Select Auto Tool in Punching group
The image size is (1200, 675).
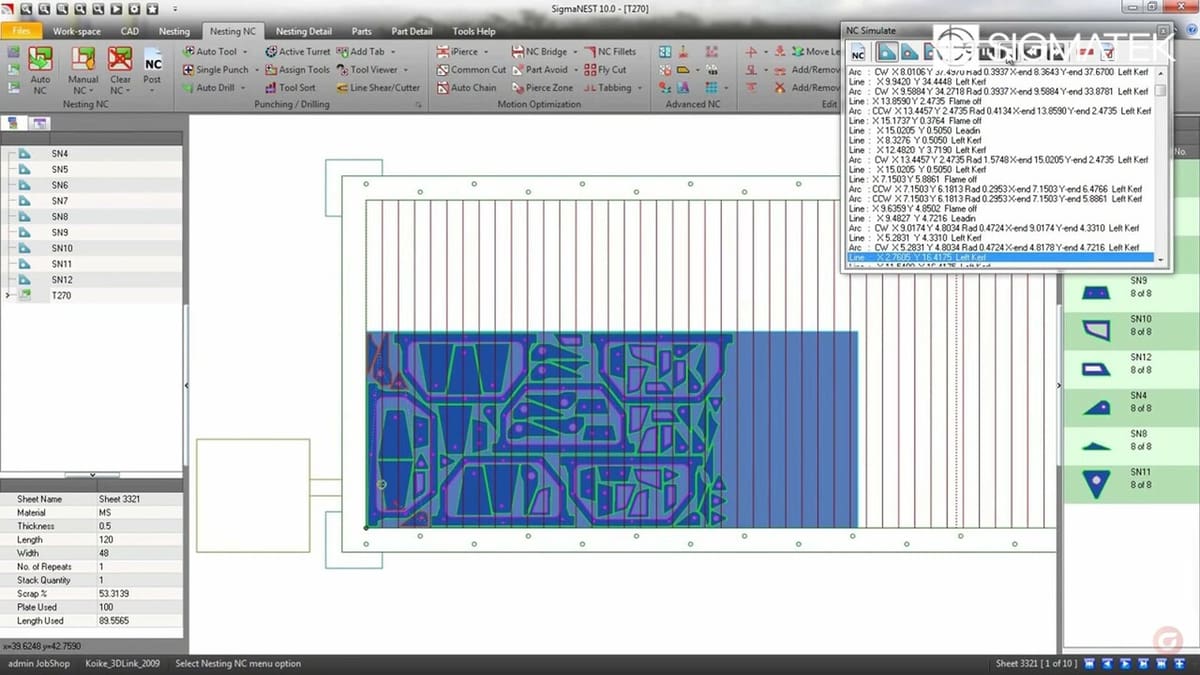pos(209,52)
